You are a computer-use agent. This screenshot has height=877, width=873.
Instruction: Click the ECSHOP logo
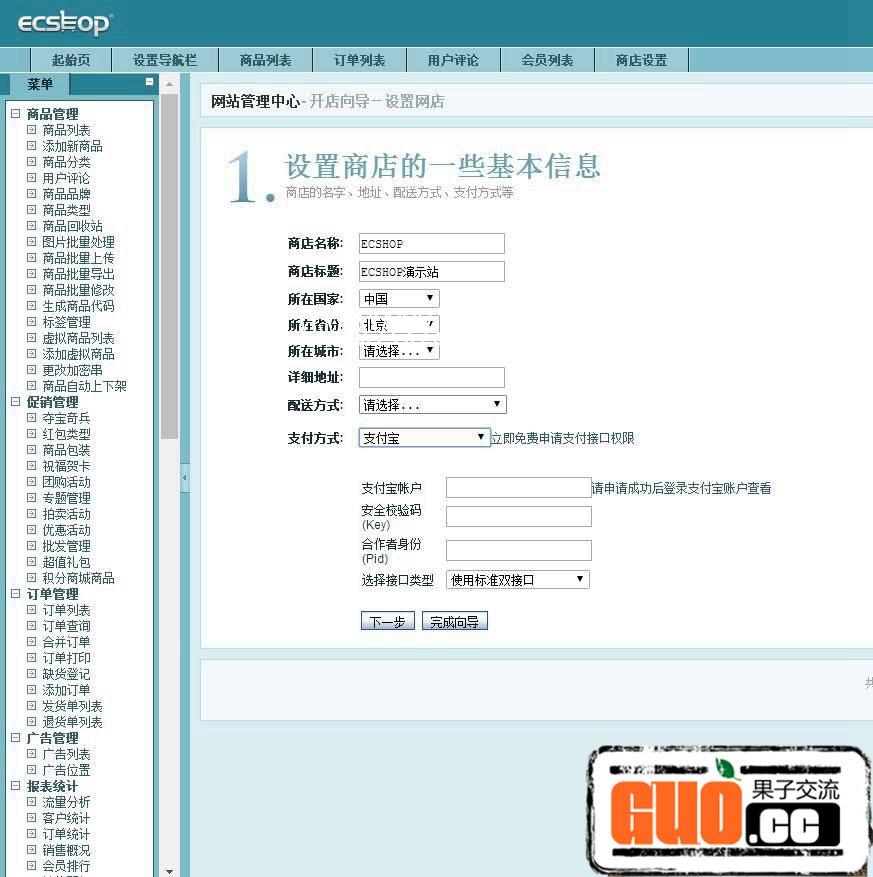[65, 23]
